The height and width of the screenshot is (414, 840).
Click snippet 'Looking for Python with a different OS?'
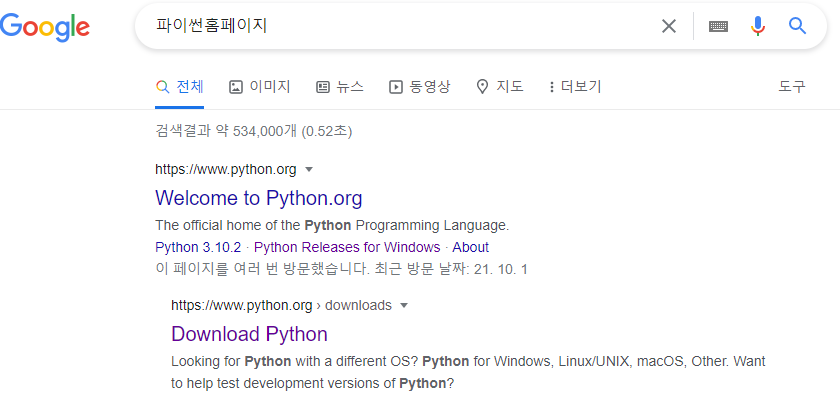(295, 362)
